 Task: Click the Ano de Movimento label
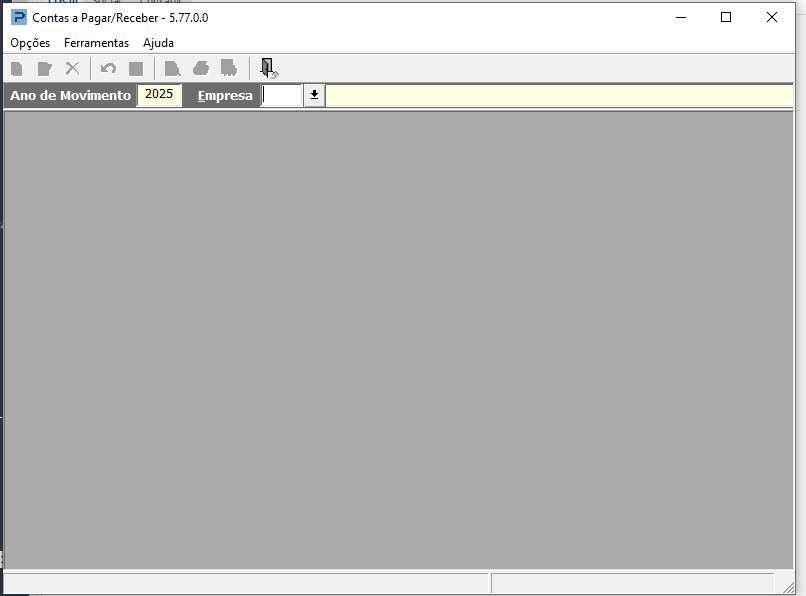[x=70, y=96]
